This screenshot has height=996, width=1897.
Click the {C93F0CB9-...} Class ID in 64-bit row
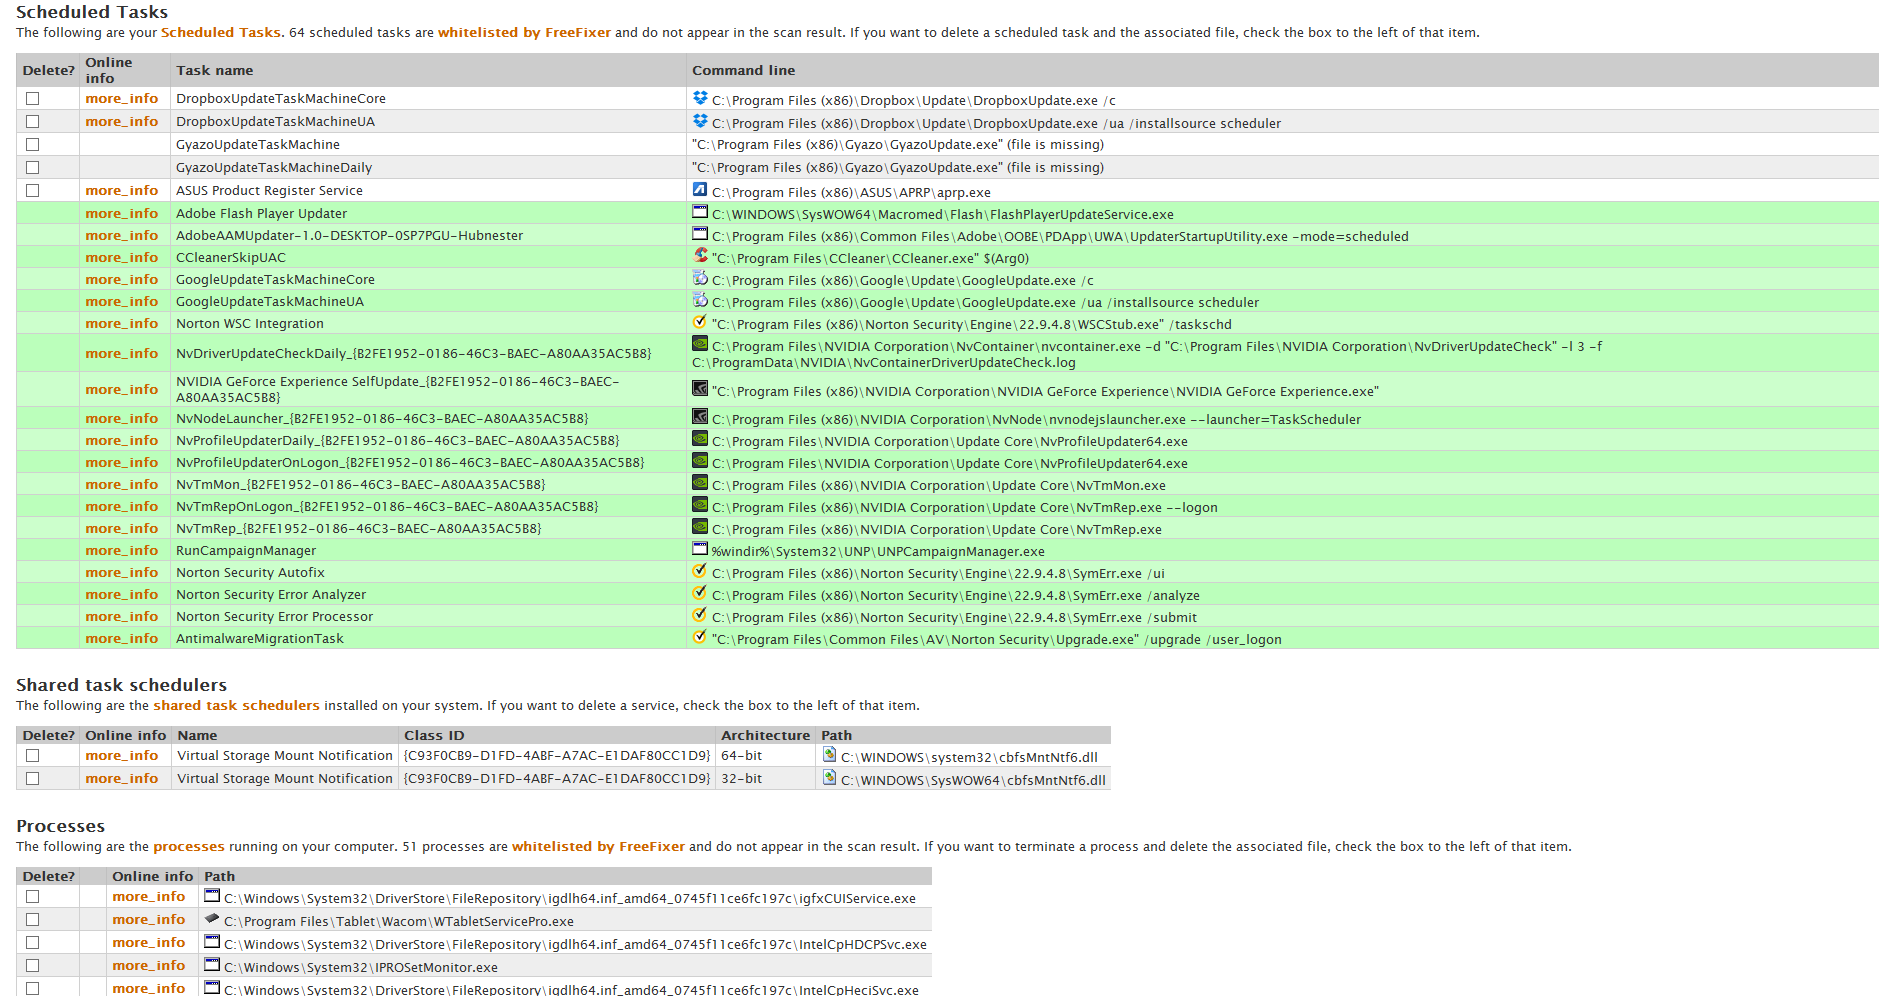(557, 755)
